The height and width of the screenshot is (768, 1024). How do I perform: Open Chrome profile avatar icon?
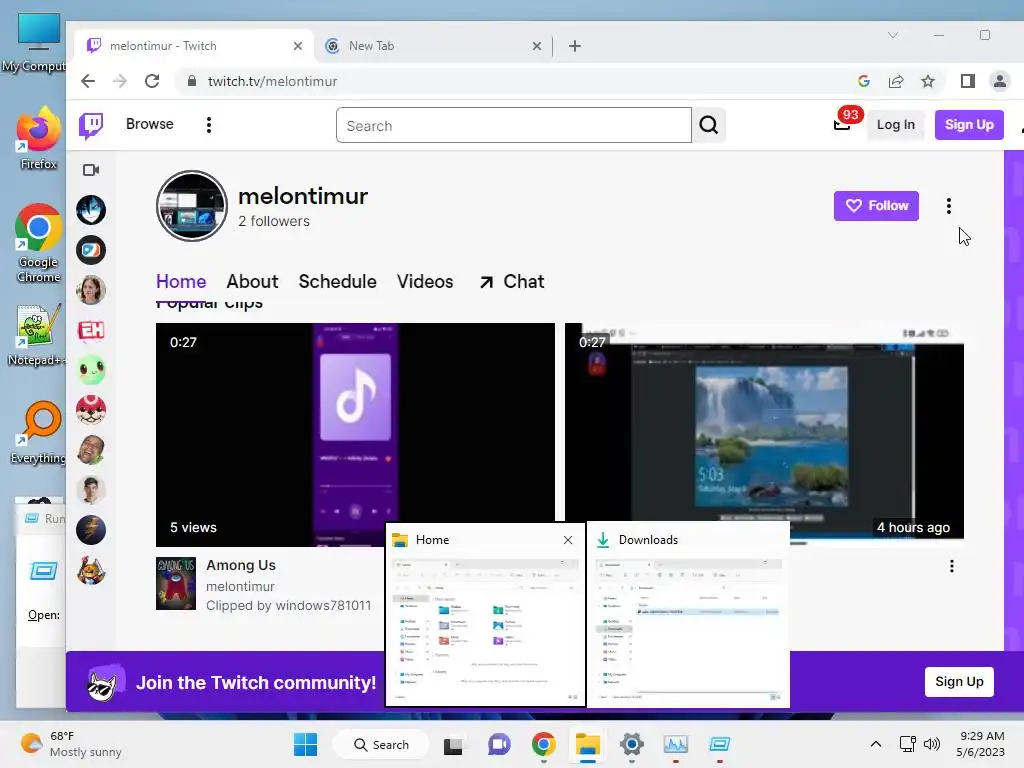(x=1000, y=81)
